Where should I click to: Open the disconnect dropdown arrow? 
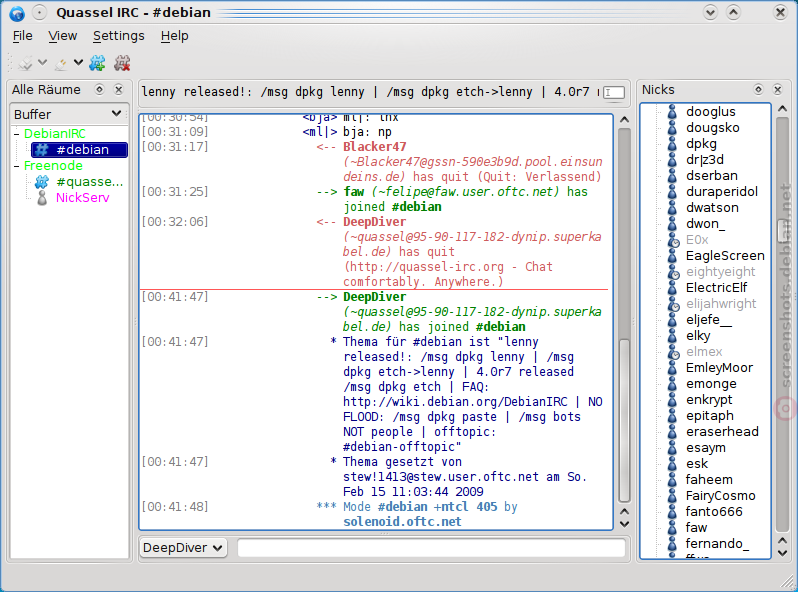[x=78, y=63]
